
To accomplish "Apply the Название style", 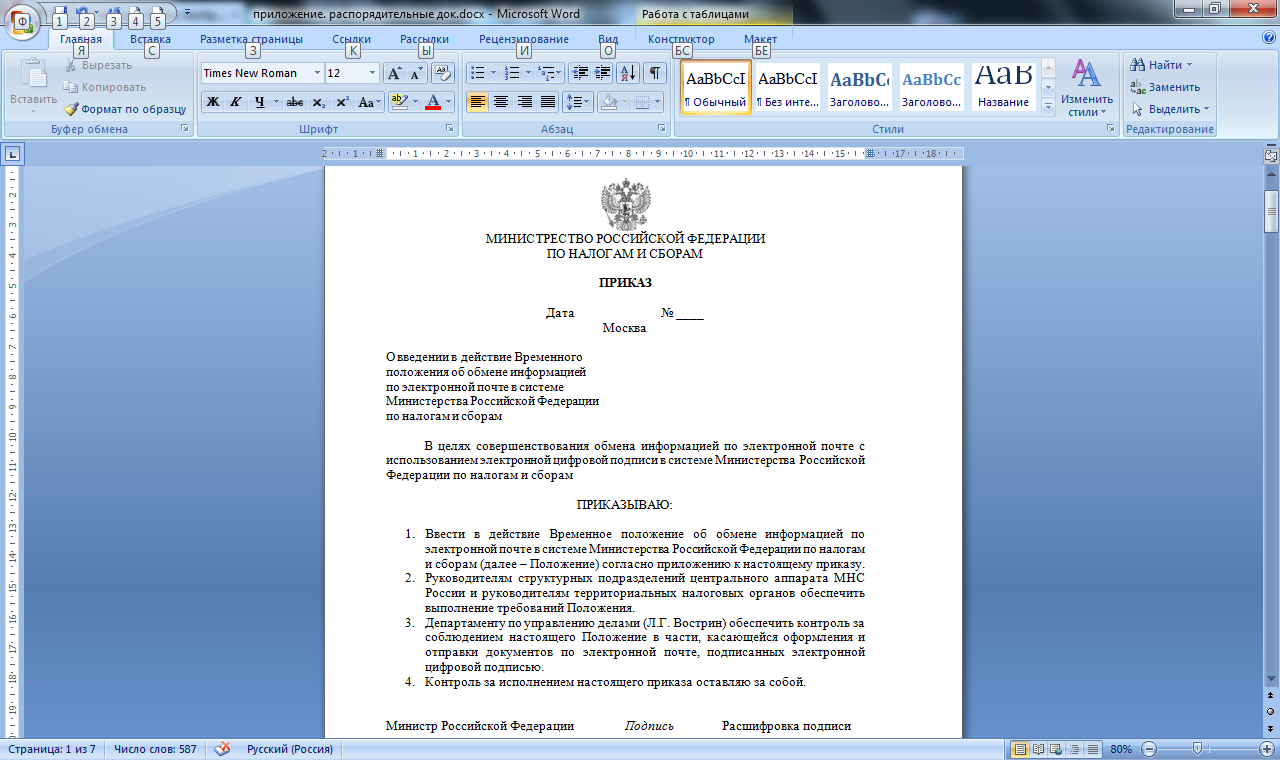I will tap(1004, 87).
